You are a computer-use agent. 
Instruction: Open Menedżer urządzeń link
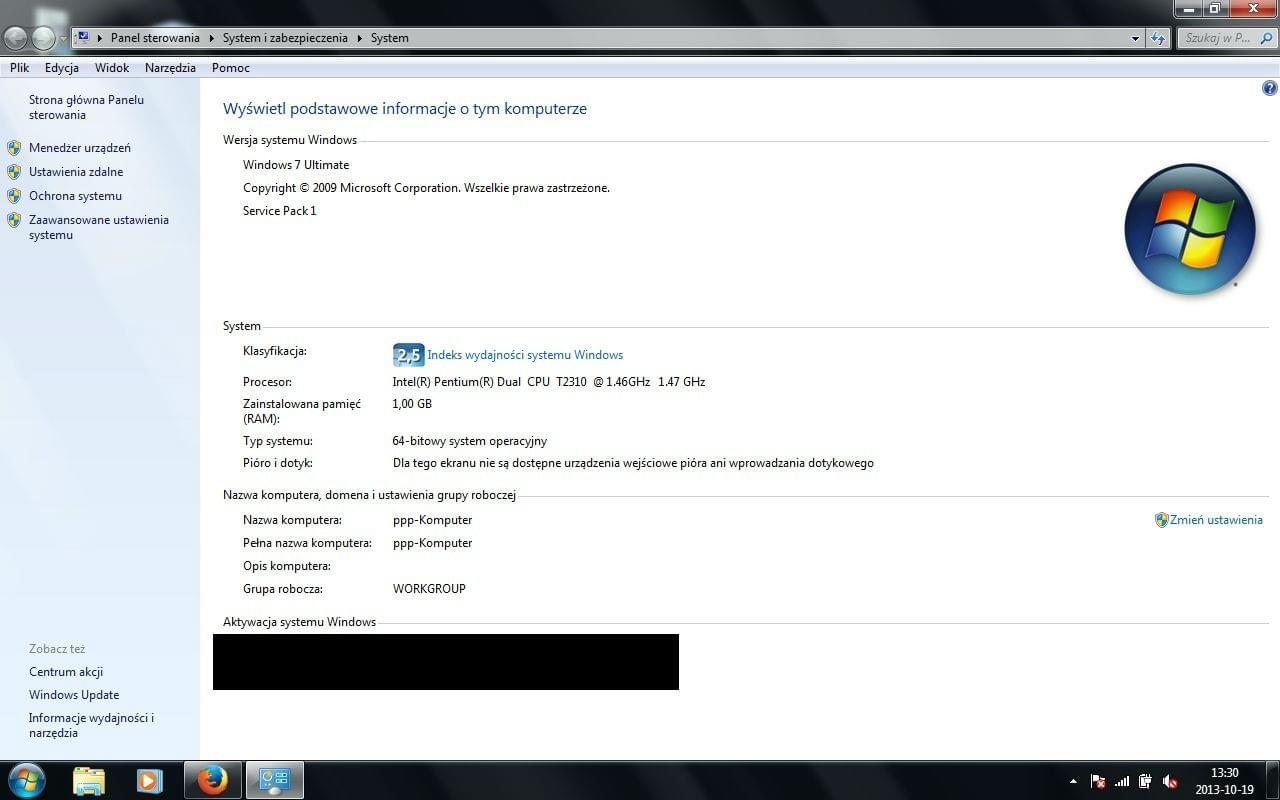click(80, 148)
